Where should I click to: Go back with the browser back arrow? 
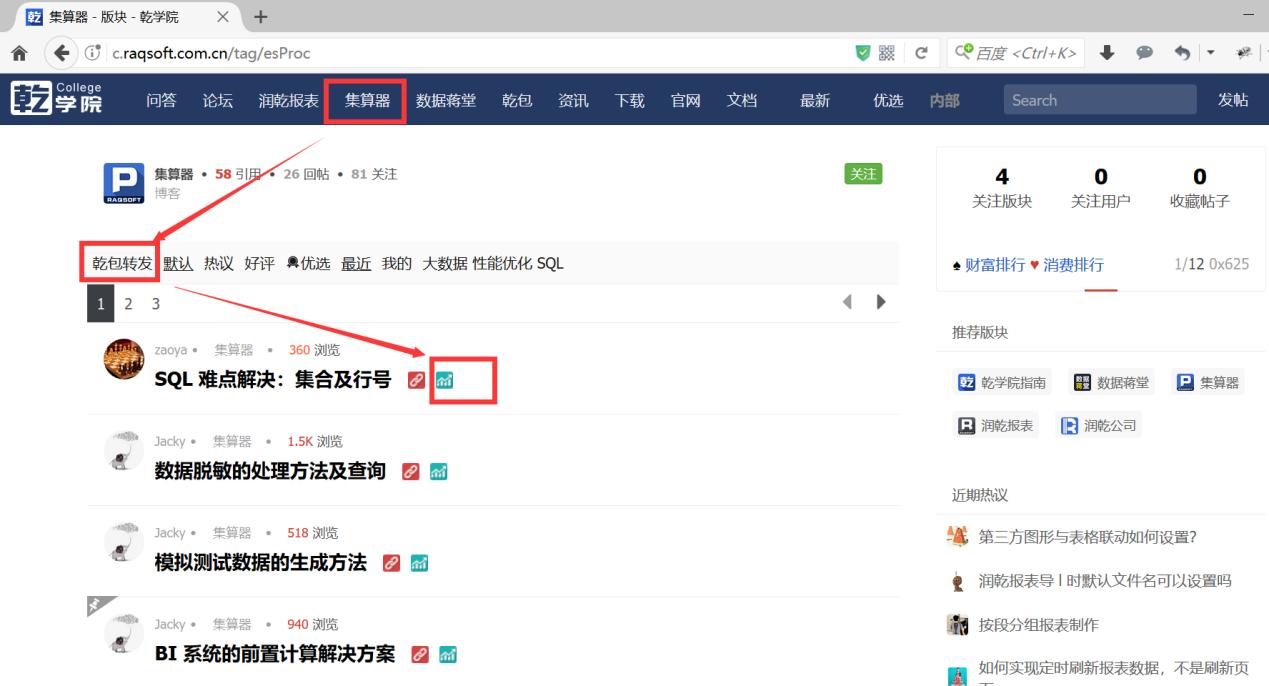62,53
